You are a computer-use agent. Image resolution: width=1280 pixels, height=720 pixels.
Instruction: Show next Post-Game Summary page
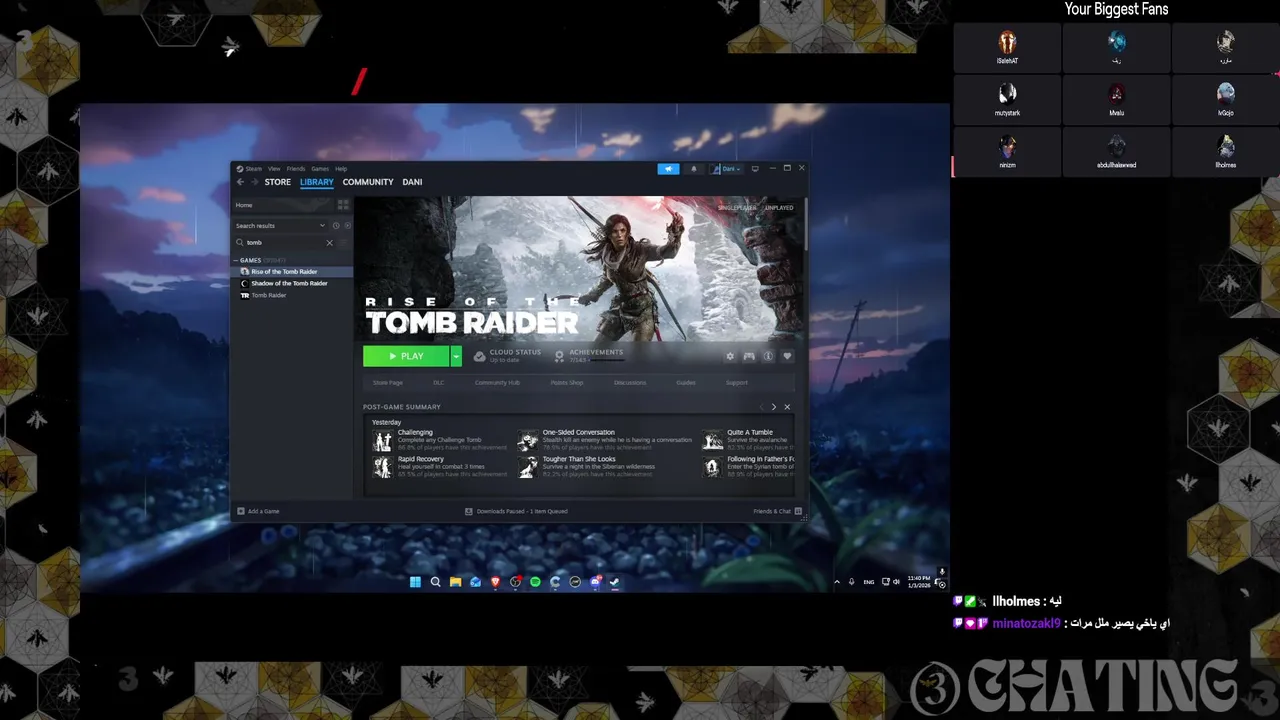pyautogui.click(x=773, y=407)
